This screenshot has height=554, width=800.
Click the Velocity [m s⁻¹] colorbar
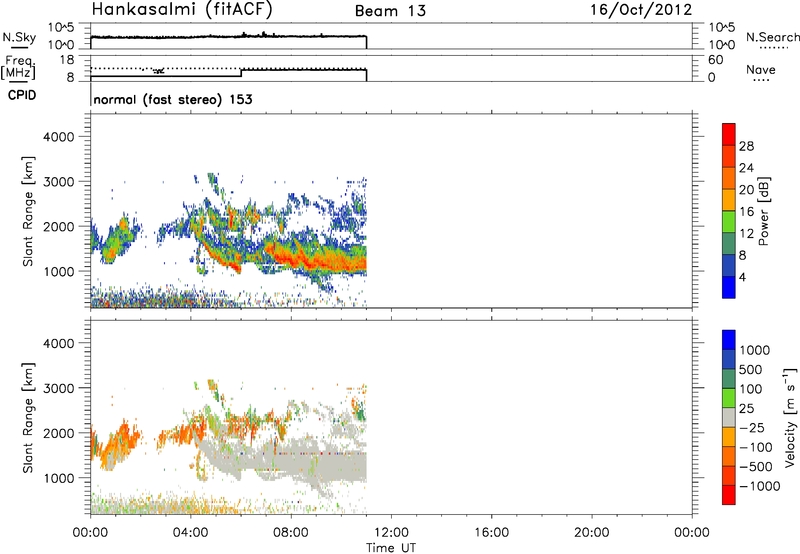tap(729, 417)
